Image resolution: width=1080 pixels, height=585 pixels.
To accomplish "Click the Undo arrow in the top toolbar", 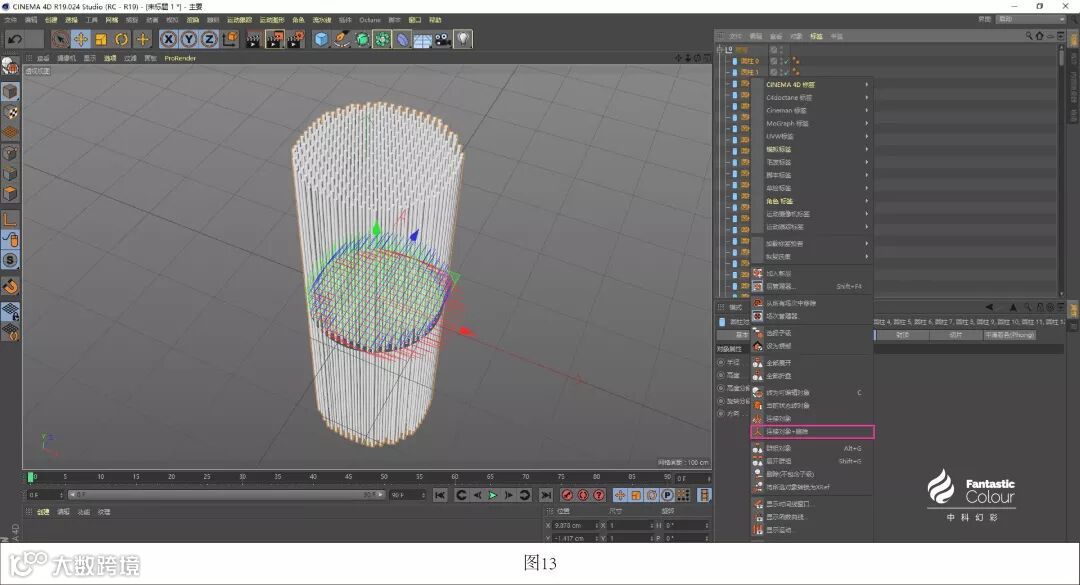I will tap(15, 39).
